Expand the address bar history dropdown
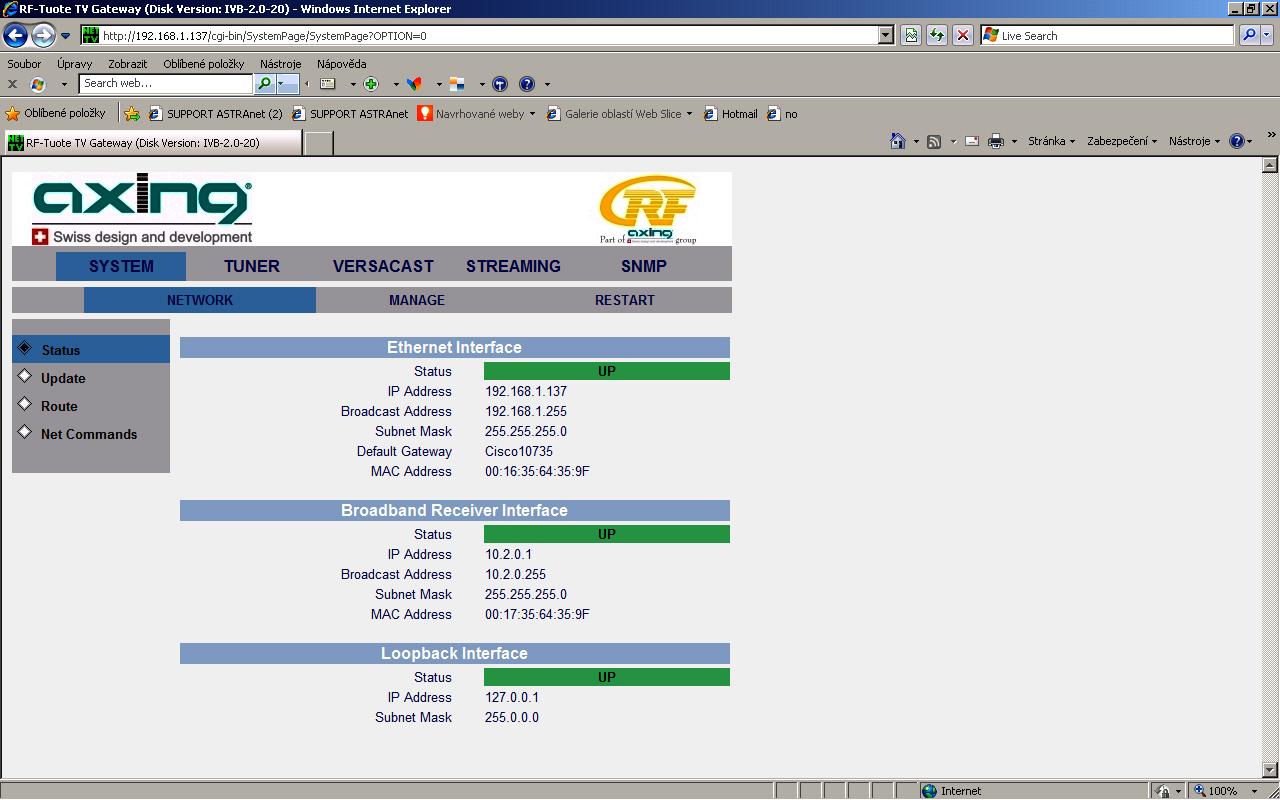This screenshot has width=1280, height=800. [886, 36]
